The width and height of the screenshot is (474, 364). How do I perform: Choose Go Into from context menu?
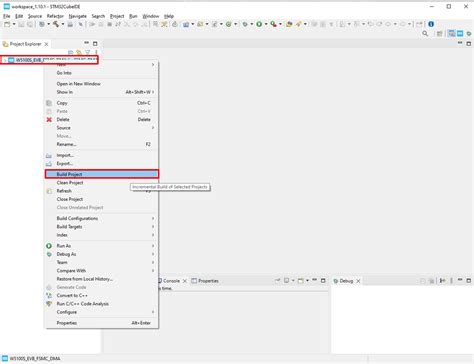102,73
